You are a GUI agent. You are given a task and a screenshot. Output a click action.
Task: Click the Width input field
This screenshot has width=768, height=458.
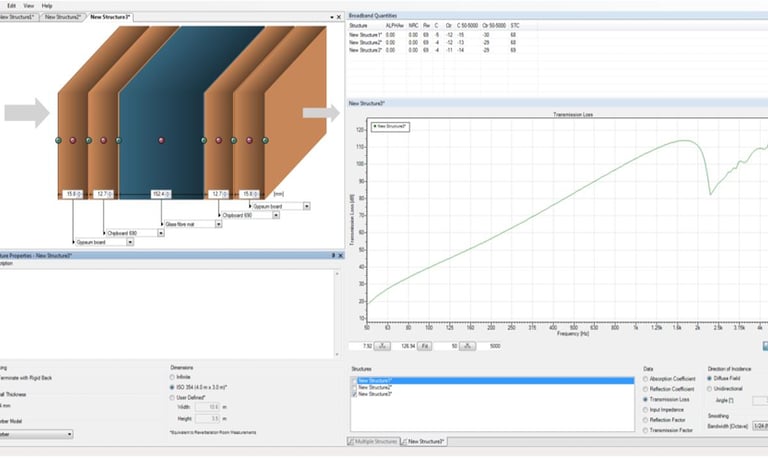pyautogui.click(x=207, y=407)
